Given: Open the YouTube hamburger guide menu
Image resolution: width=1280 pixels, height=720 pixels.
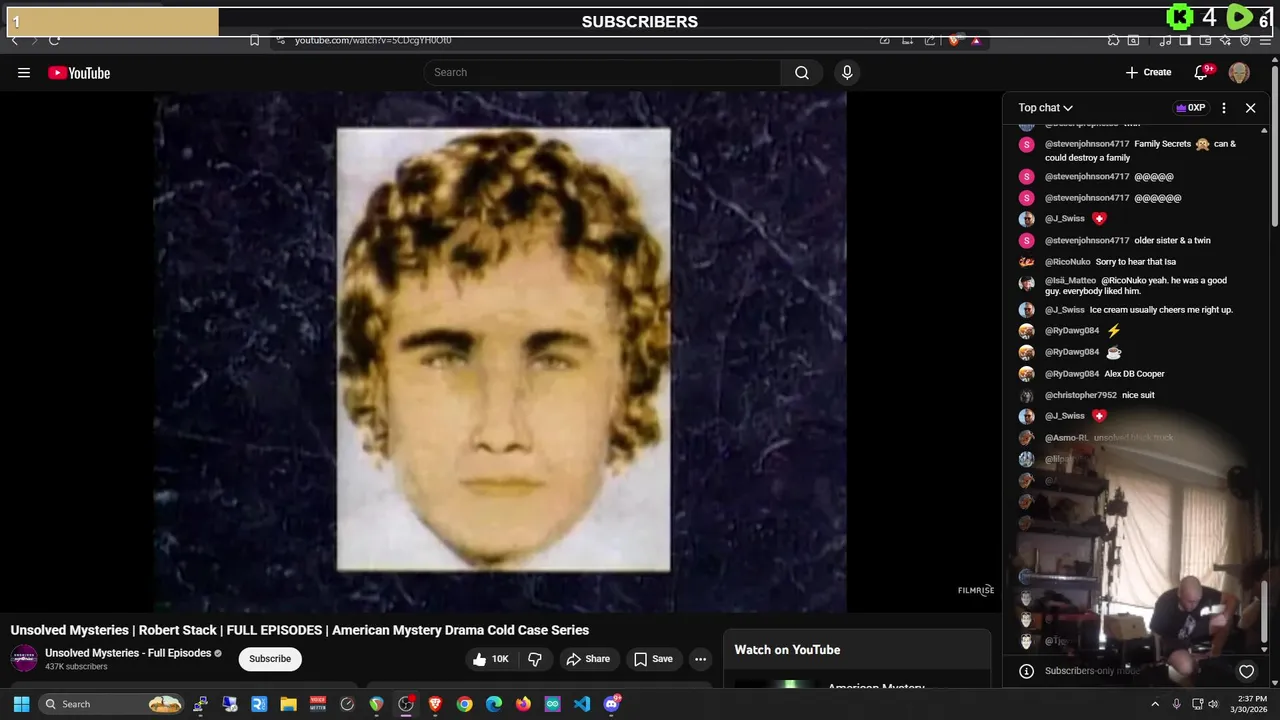Looking at the screenshot, I should (x=24, y=72).
